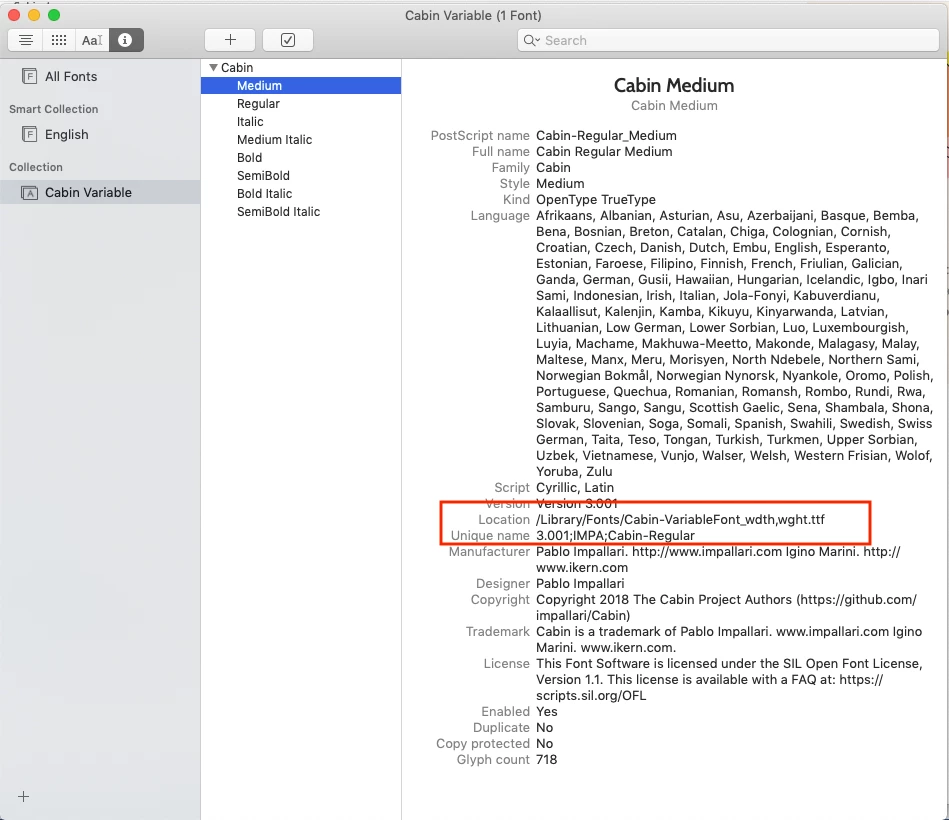Click Enabled value Yes

(547, 712)
